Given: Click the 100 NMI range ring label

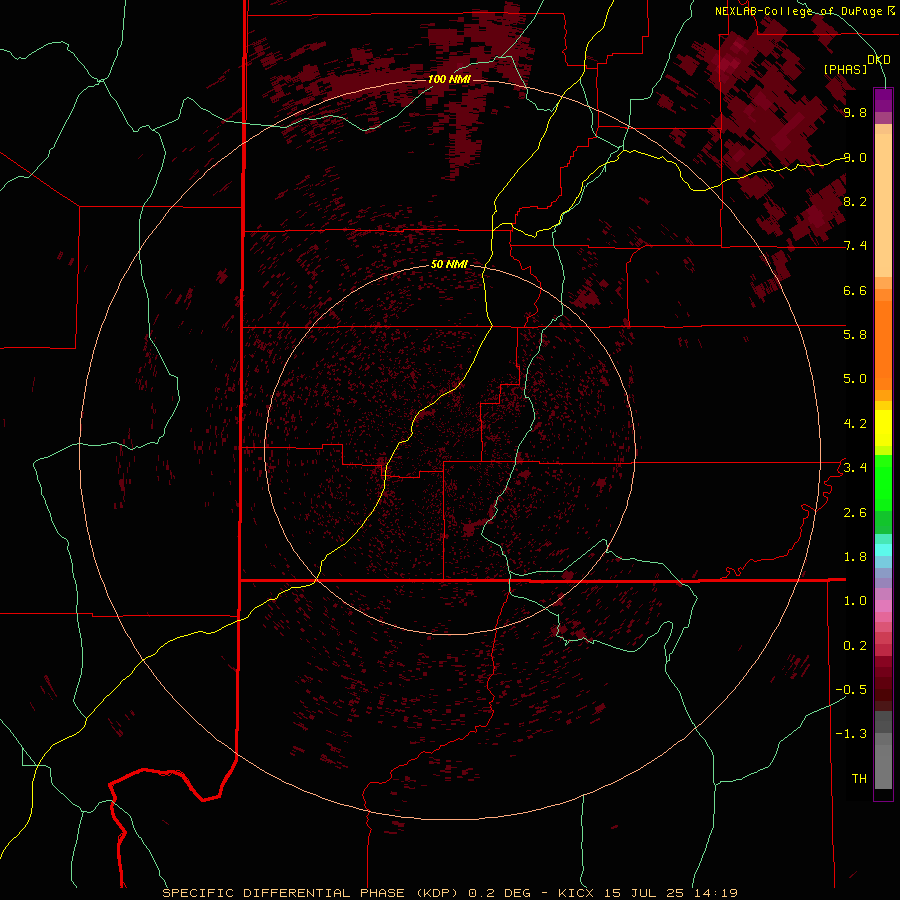Looking at the screenshot, I should coord(449,79).
